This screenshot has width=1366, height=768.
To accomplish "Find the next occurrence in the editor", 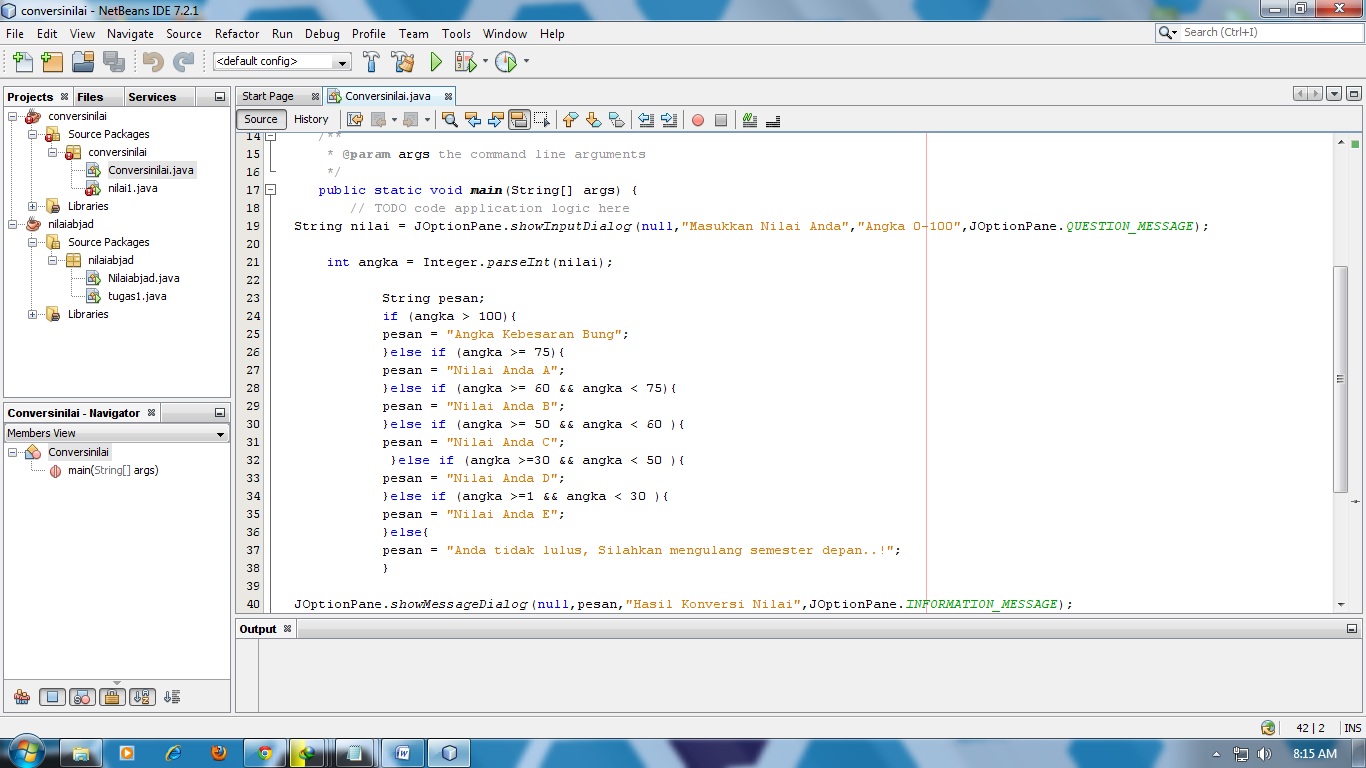I will click(x=496, y=120).
